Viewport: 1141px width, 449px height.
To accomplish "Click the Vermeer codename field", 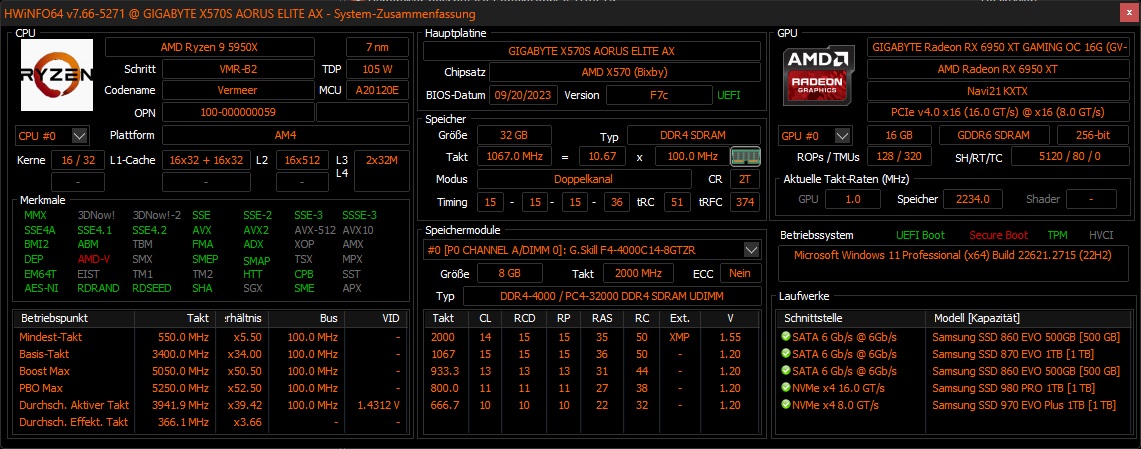I will (239, 90).
